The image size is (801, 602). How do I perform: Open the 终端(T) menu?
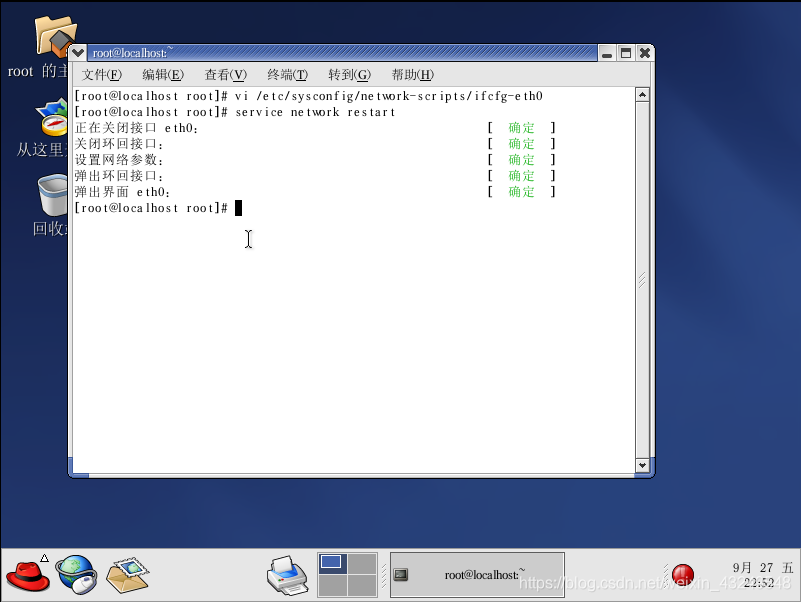click(x=288, y=75)
